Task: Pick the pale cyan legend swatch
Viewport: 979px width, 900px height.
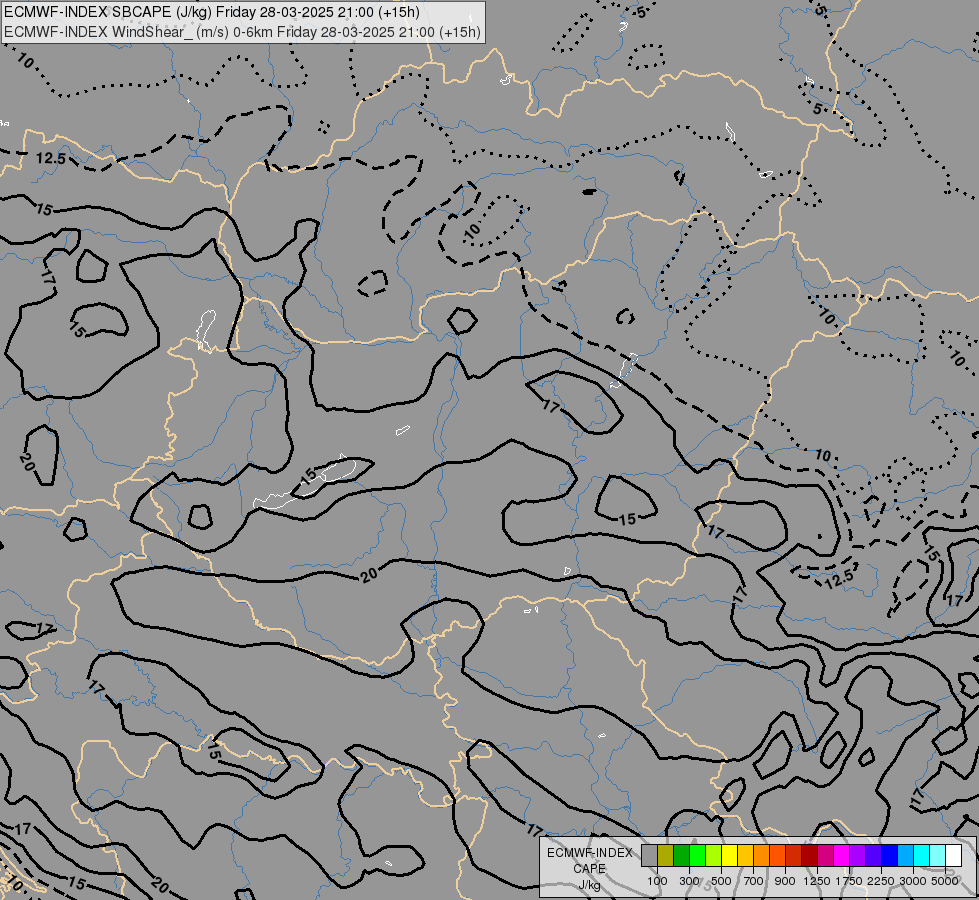Action: pyautogui.click(x=938, y=856)
